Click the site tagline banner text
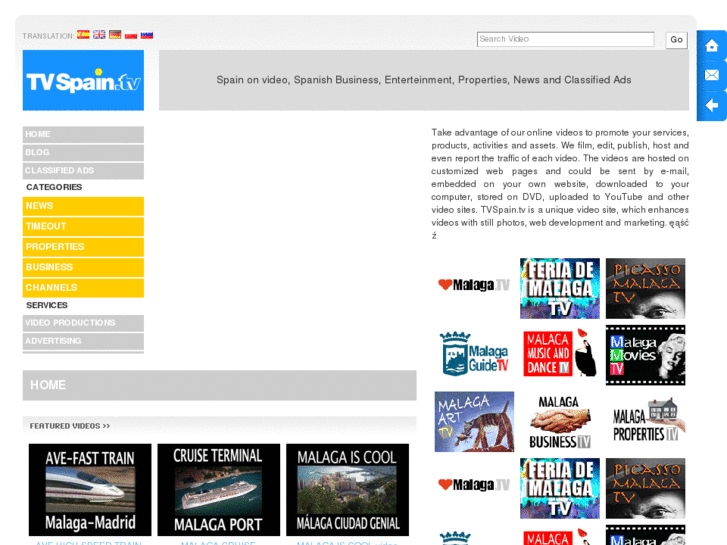The height and width of the screenshot is (545, 727). (424, 80)
